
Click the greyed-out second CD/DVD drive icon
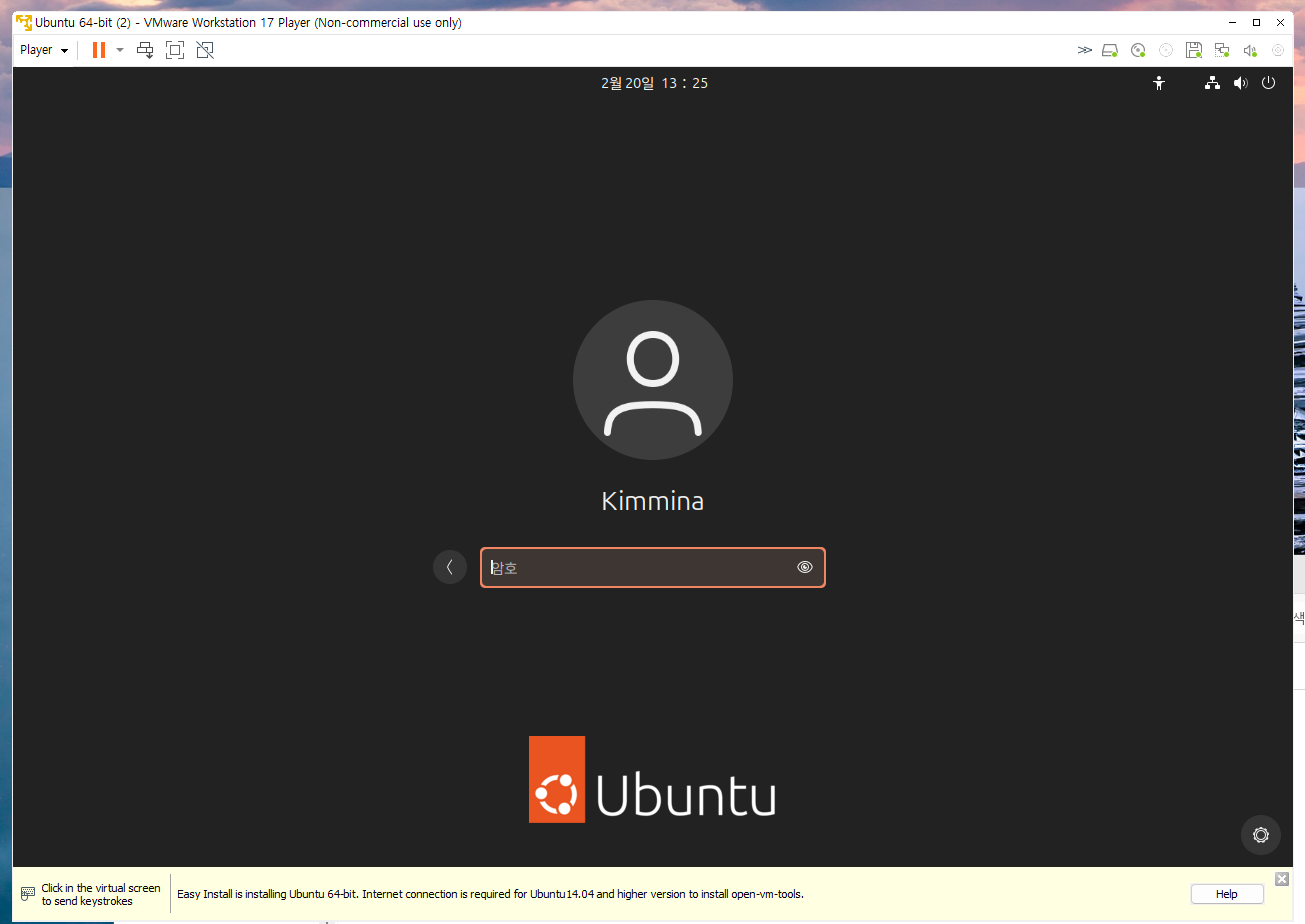point(1166,50)
